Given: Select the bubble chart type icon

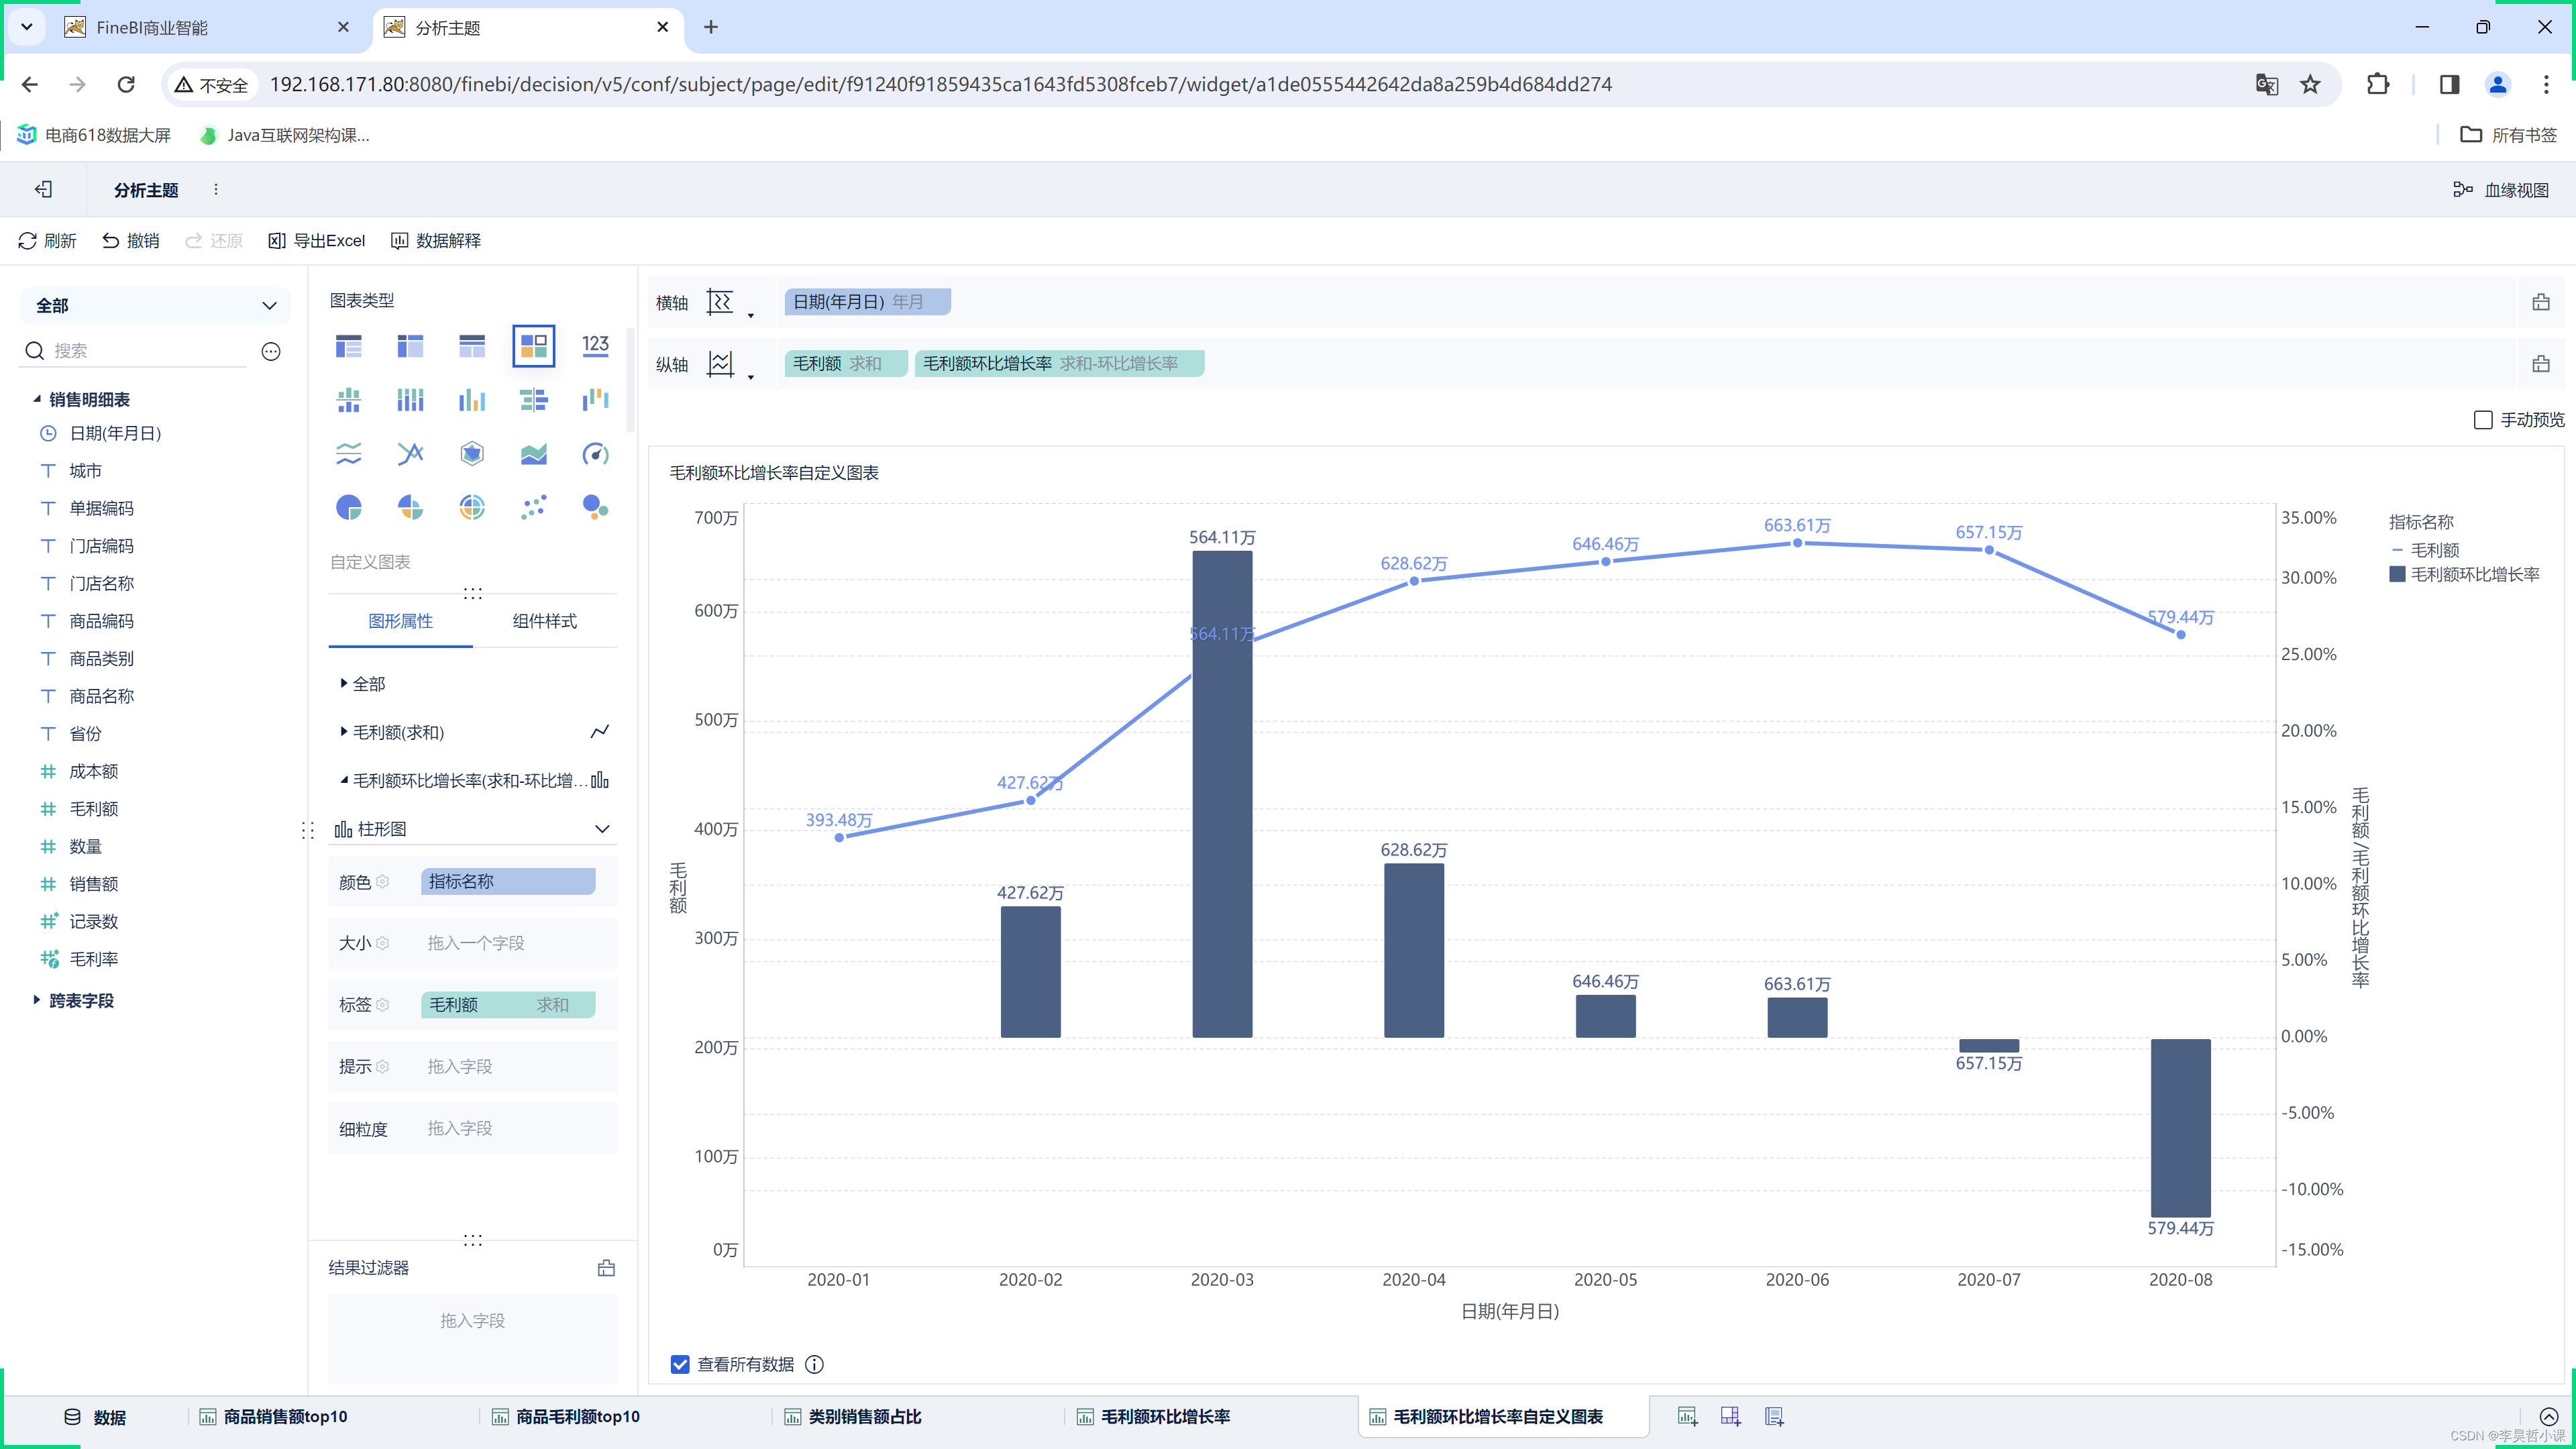Looking at the screenshot, I should point(595,507).
